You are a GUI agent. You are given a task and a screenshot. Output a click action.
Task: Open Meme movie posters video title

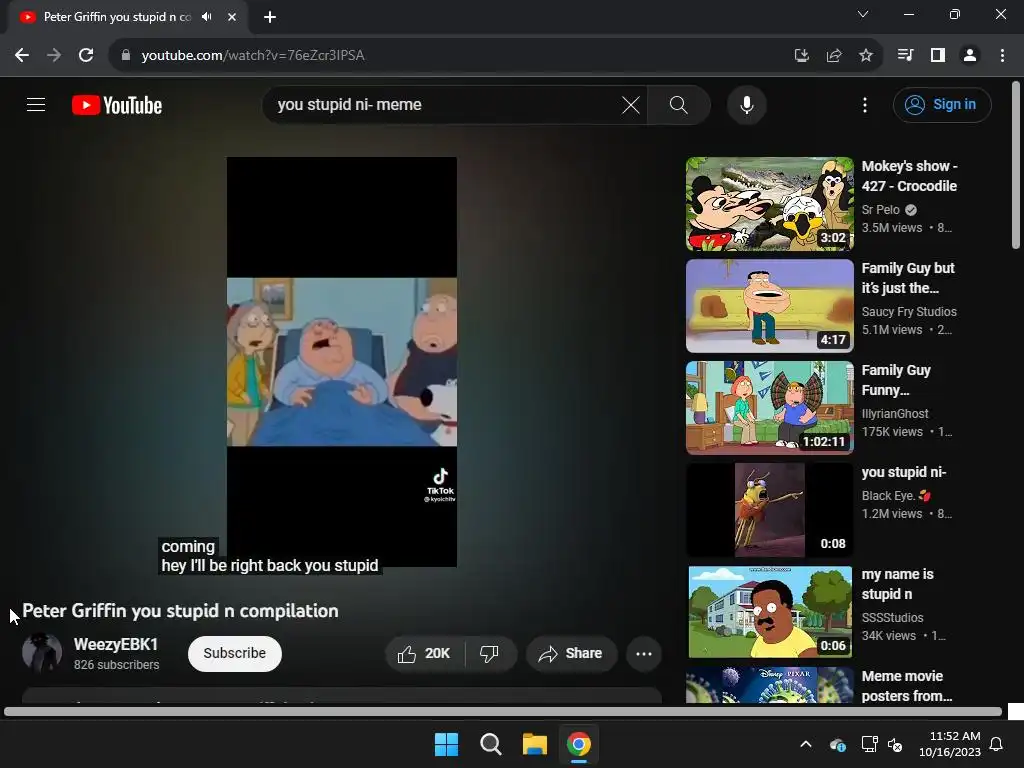(906, 686)
